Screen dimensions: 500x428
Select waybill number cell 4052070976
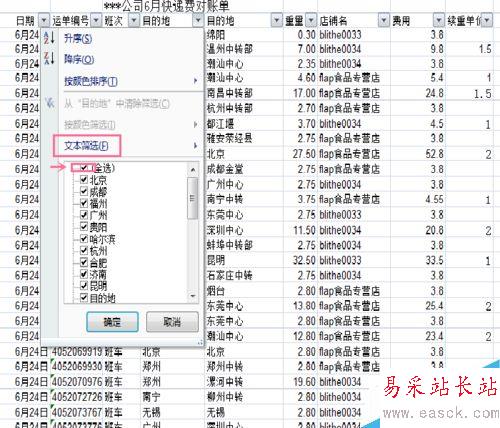click(x=77, y=382)
